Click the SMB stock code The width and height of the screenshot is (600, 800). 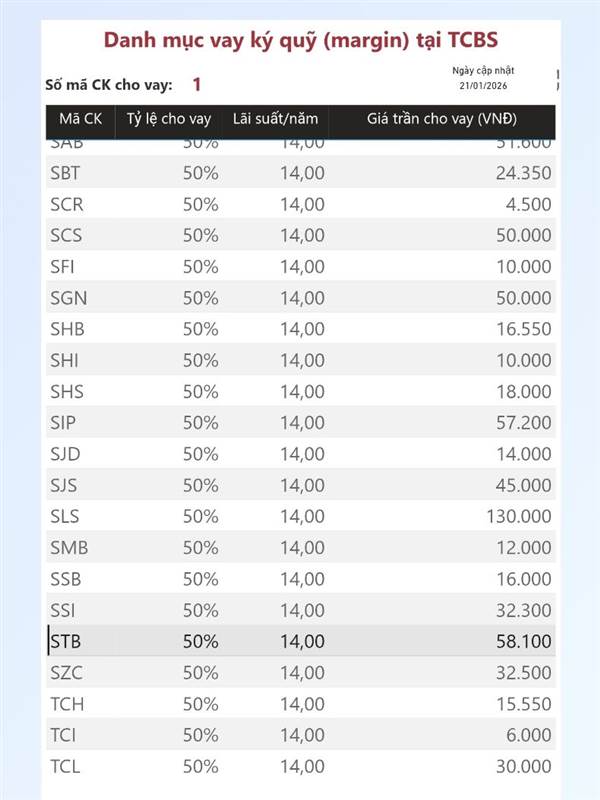67,548
